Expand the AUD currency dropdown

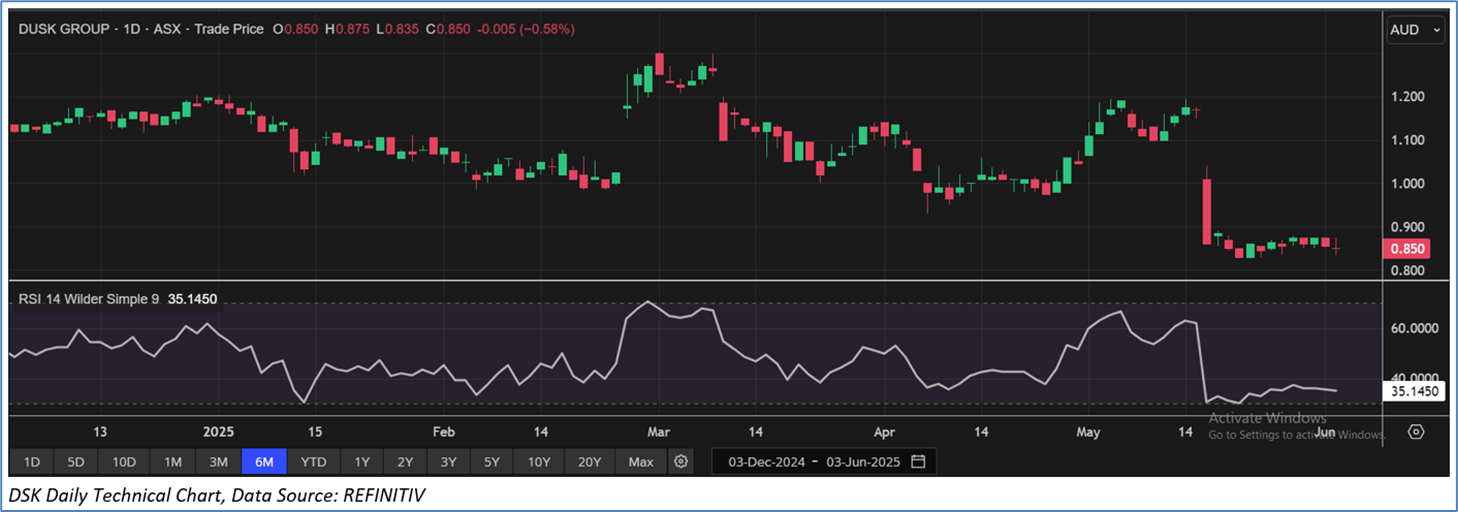point(1415,30)
